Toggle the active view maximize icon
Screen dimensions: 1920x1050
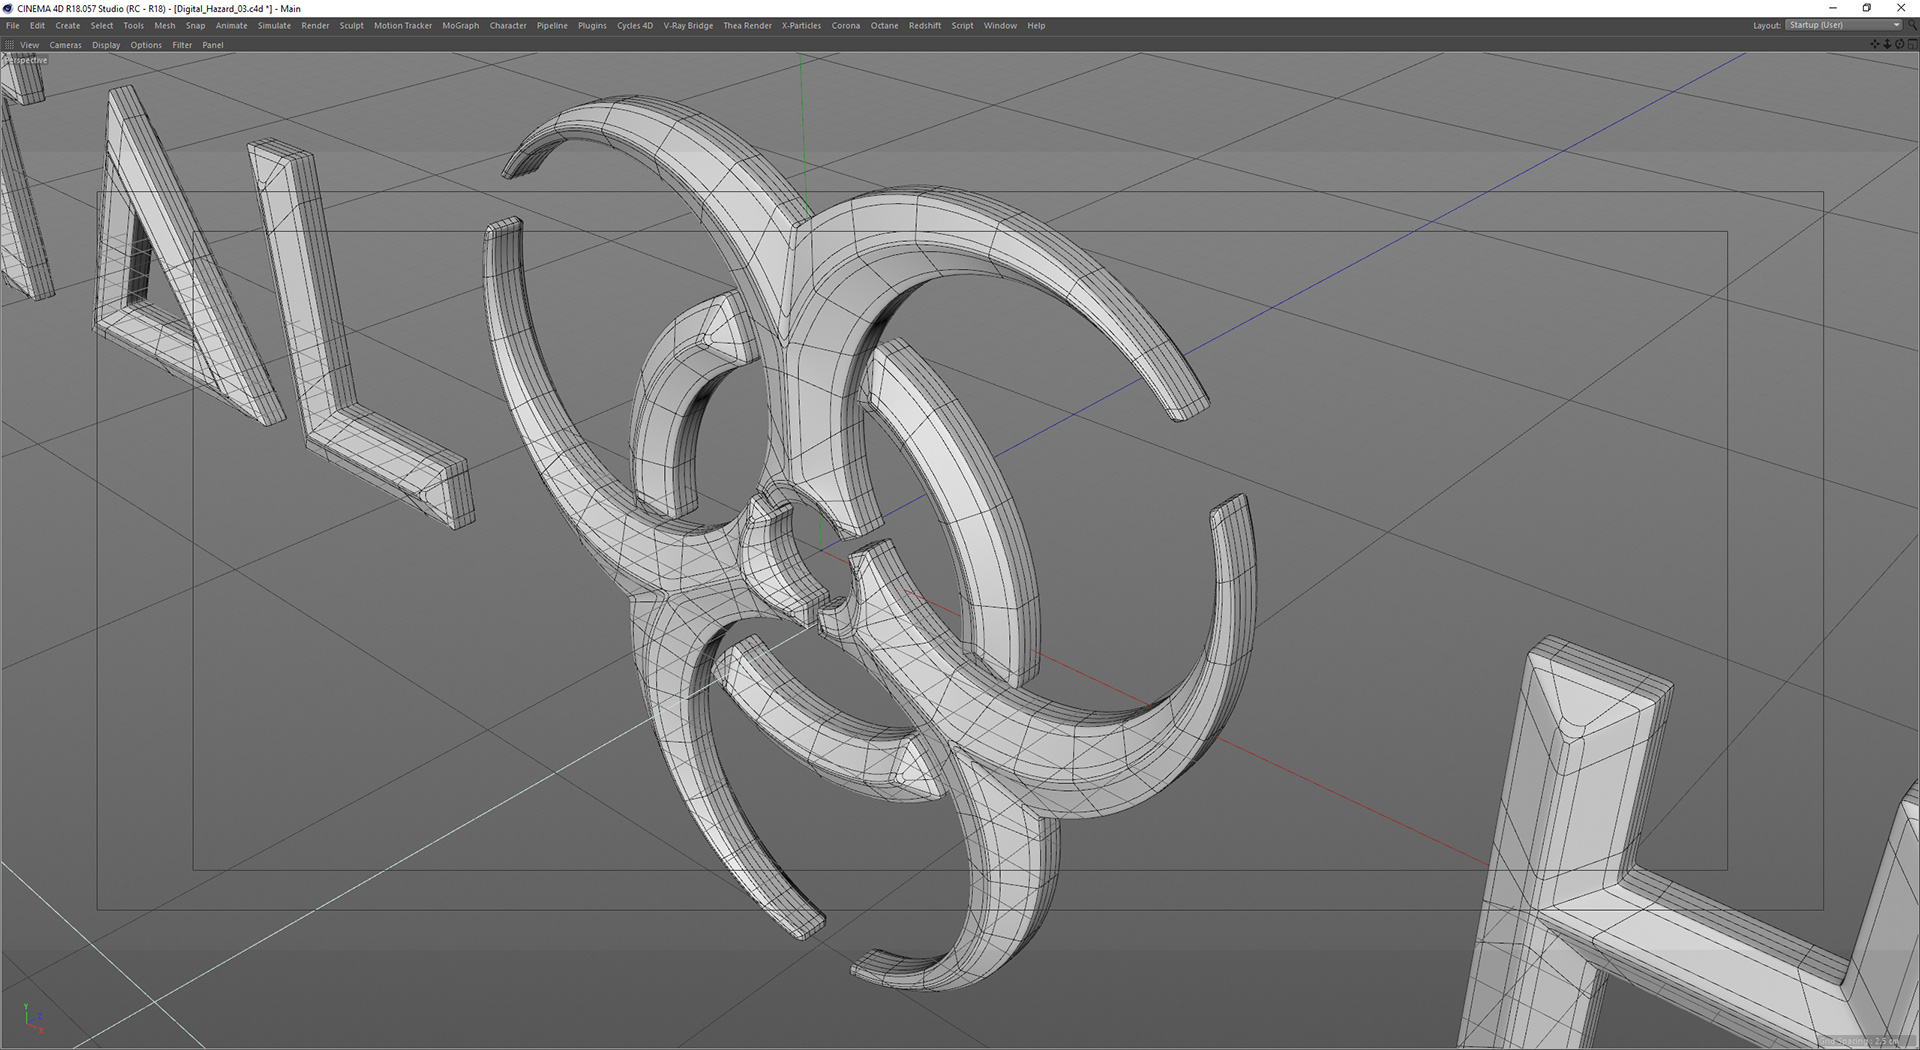(1913, 44)
